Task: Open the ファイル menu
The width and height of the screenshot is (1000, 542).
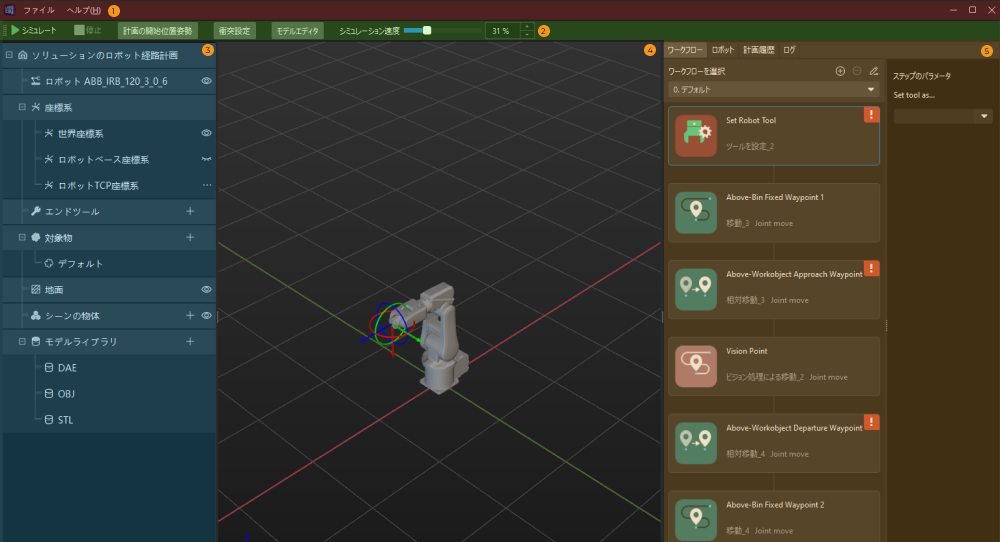Action: [39, 10]
